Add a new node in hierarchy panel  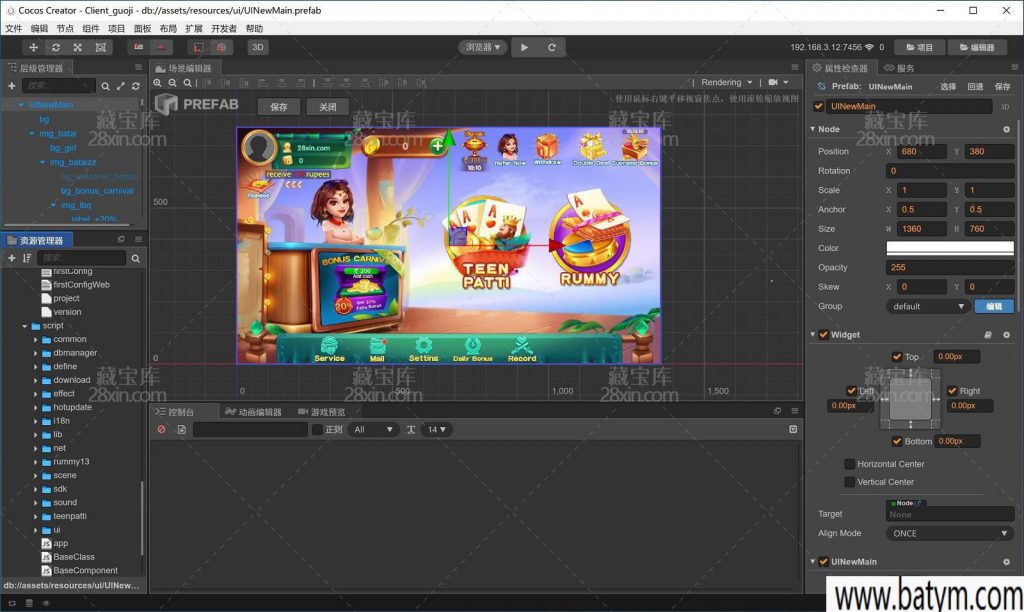(x=12, y=86)
